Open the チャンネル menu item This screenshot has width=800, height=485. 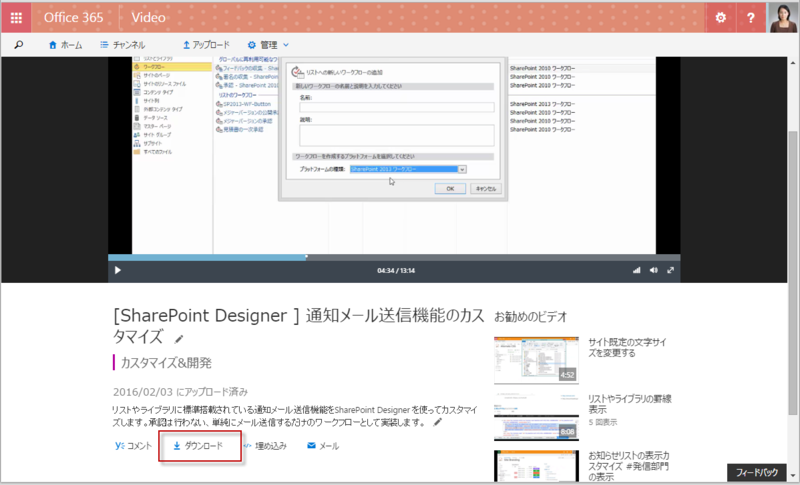122,45
